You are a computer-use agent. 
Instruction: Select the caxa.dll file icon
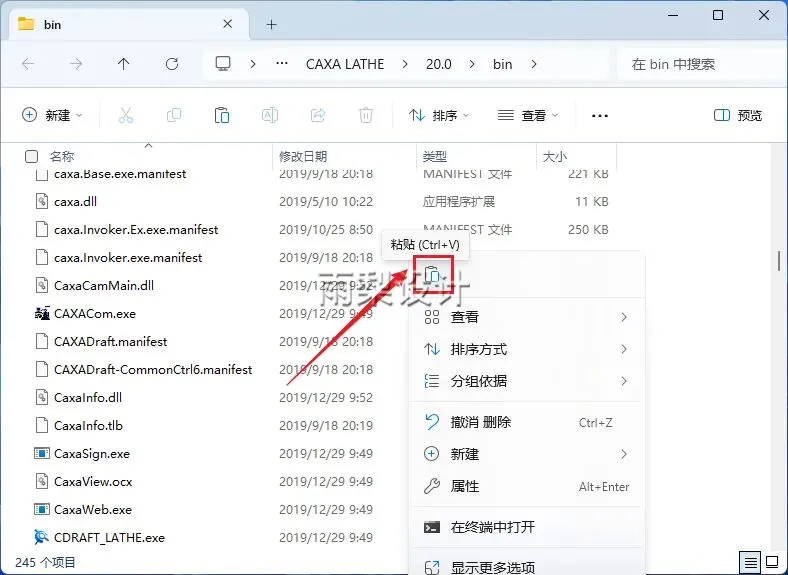tap(42, 202)
